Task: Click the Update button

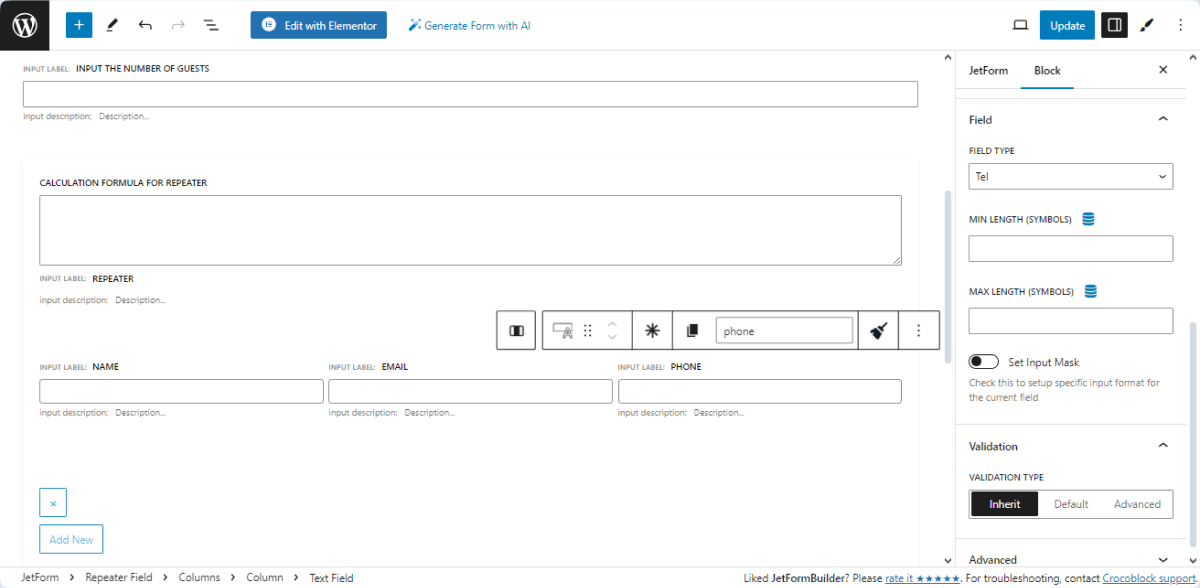Action: coord(1067,24)
